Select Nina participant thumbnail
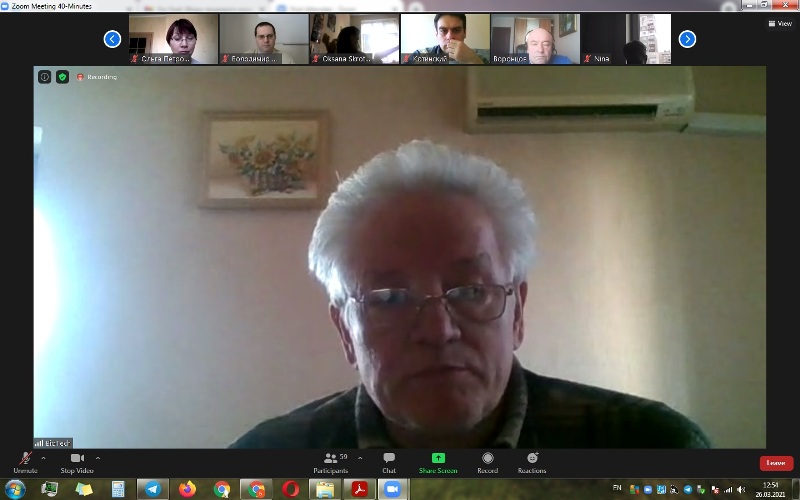Viewport: 800px width, 500px height. [627, 39]
